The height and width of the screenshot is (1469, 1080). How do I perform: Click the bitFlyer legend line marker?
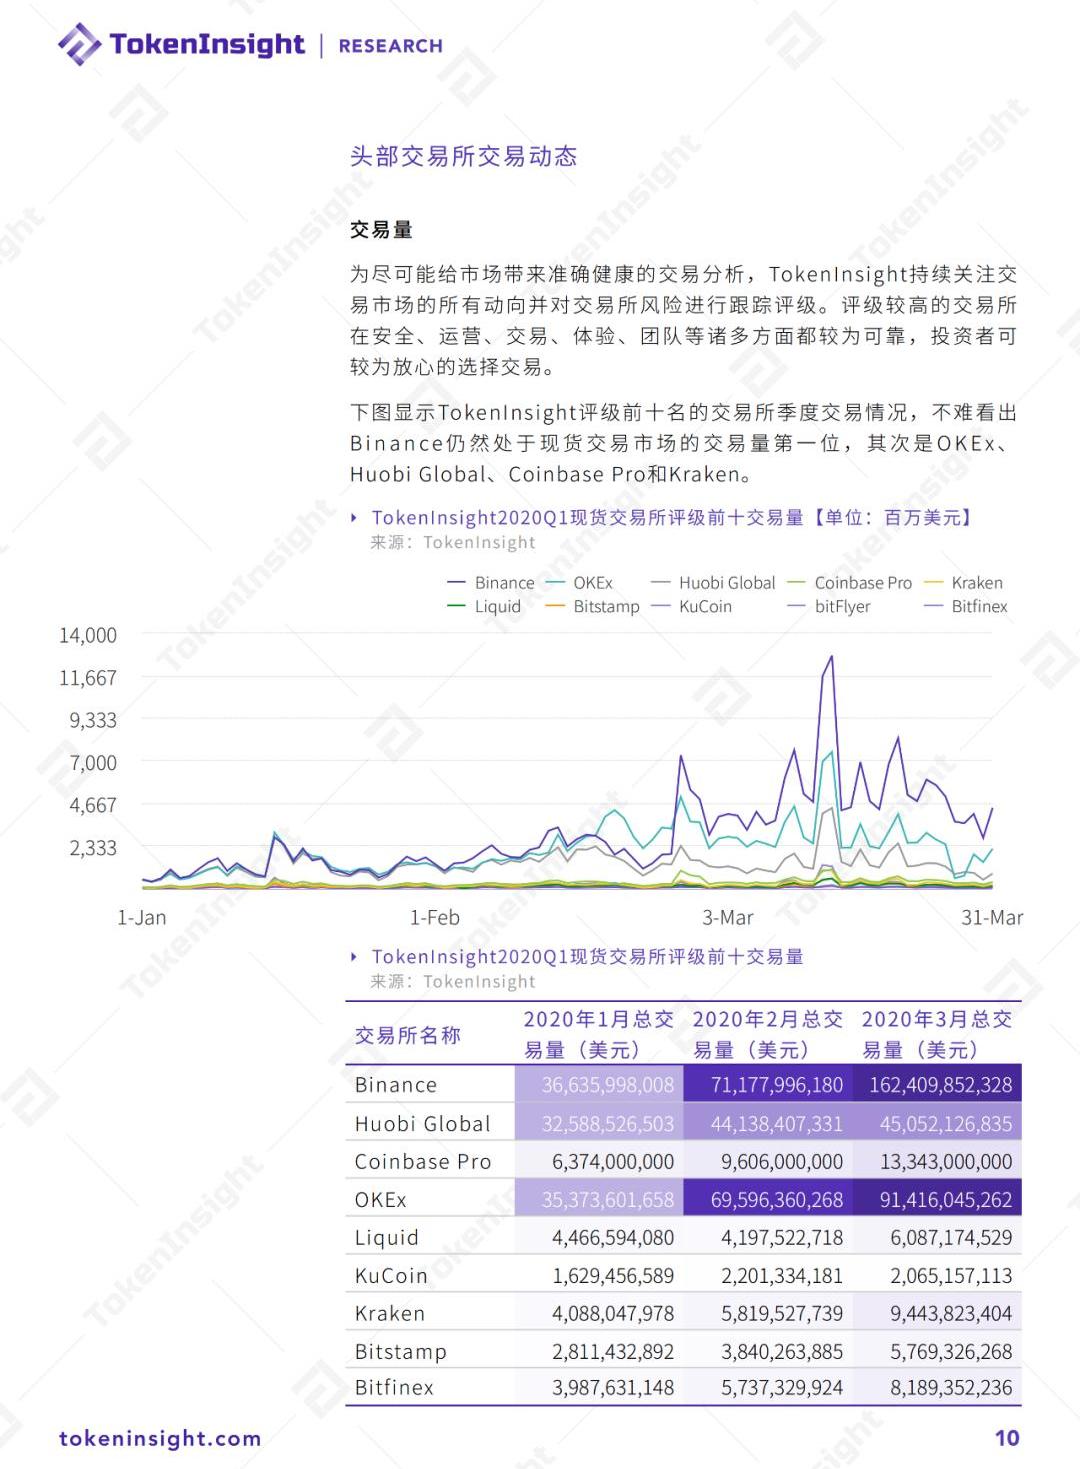pos(796,606)
